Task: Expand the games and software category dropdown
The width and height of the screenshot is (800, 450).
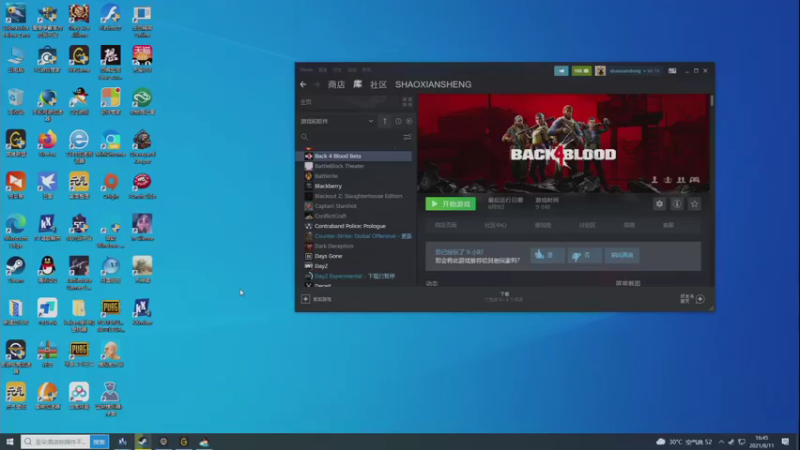Action: 370,121
